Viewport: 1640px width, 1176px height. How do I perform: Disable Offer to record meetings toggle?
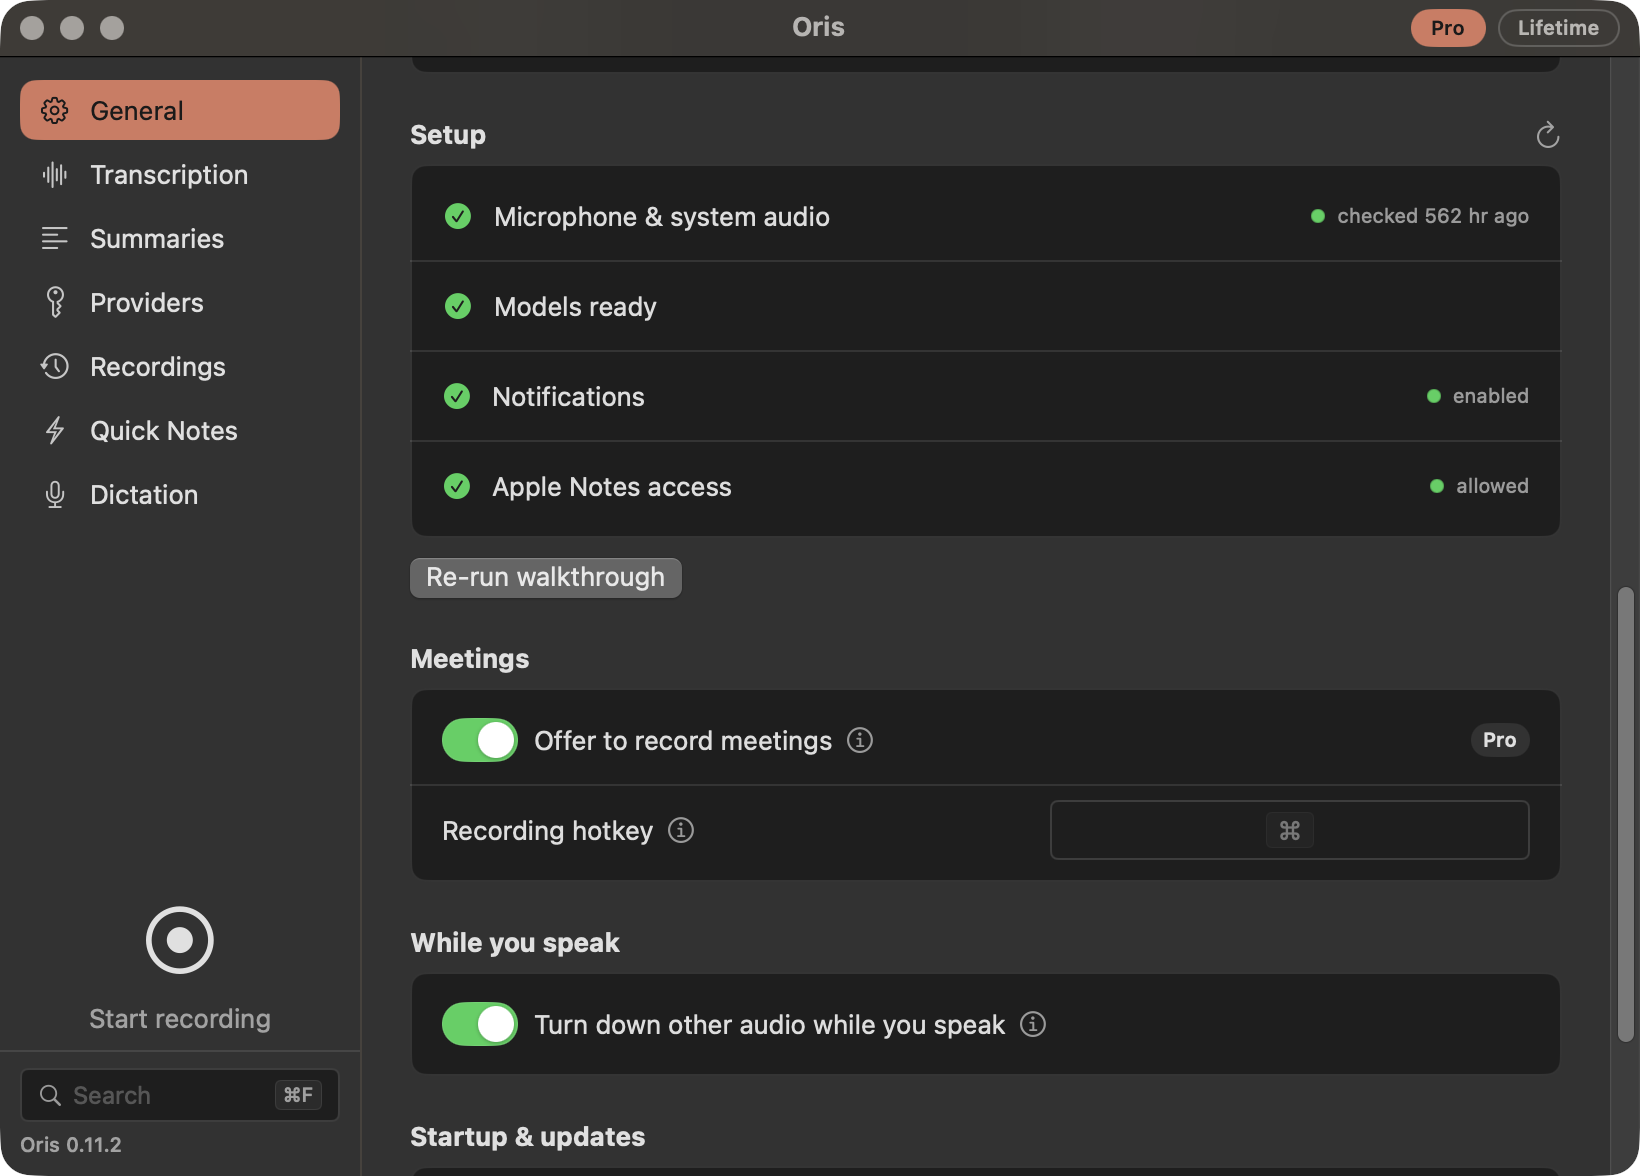pyautogui.click(x=480, y=740)
